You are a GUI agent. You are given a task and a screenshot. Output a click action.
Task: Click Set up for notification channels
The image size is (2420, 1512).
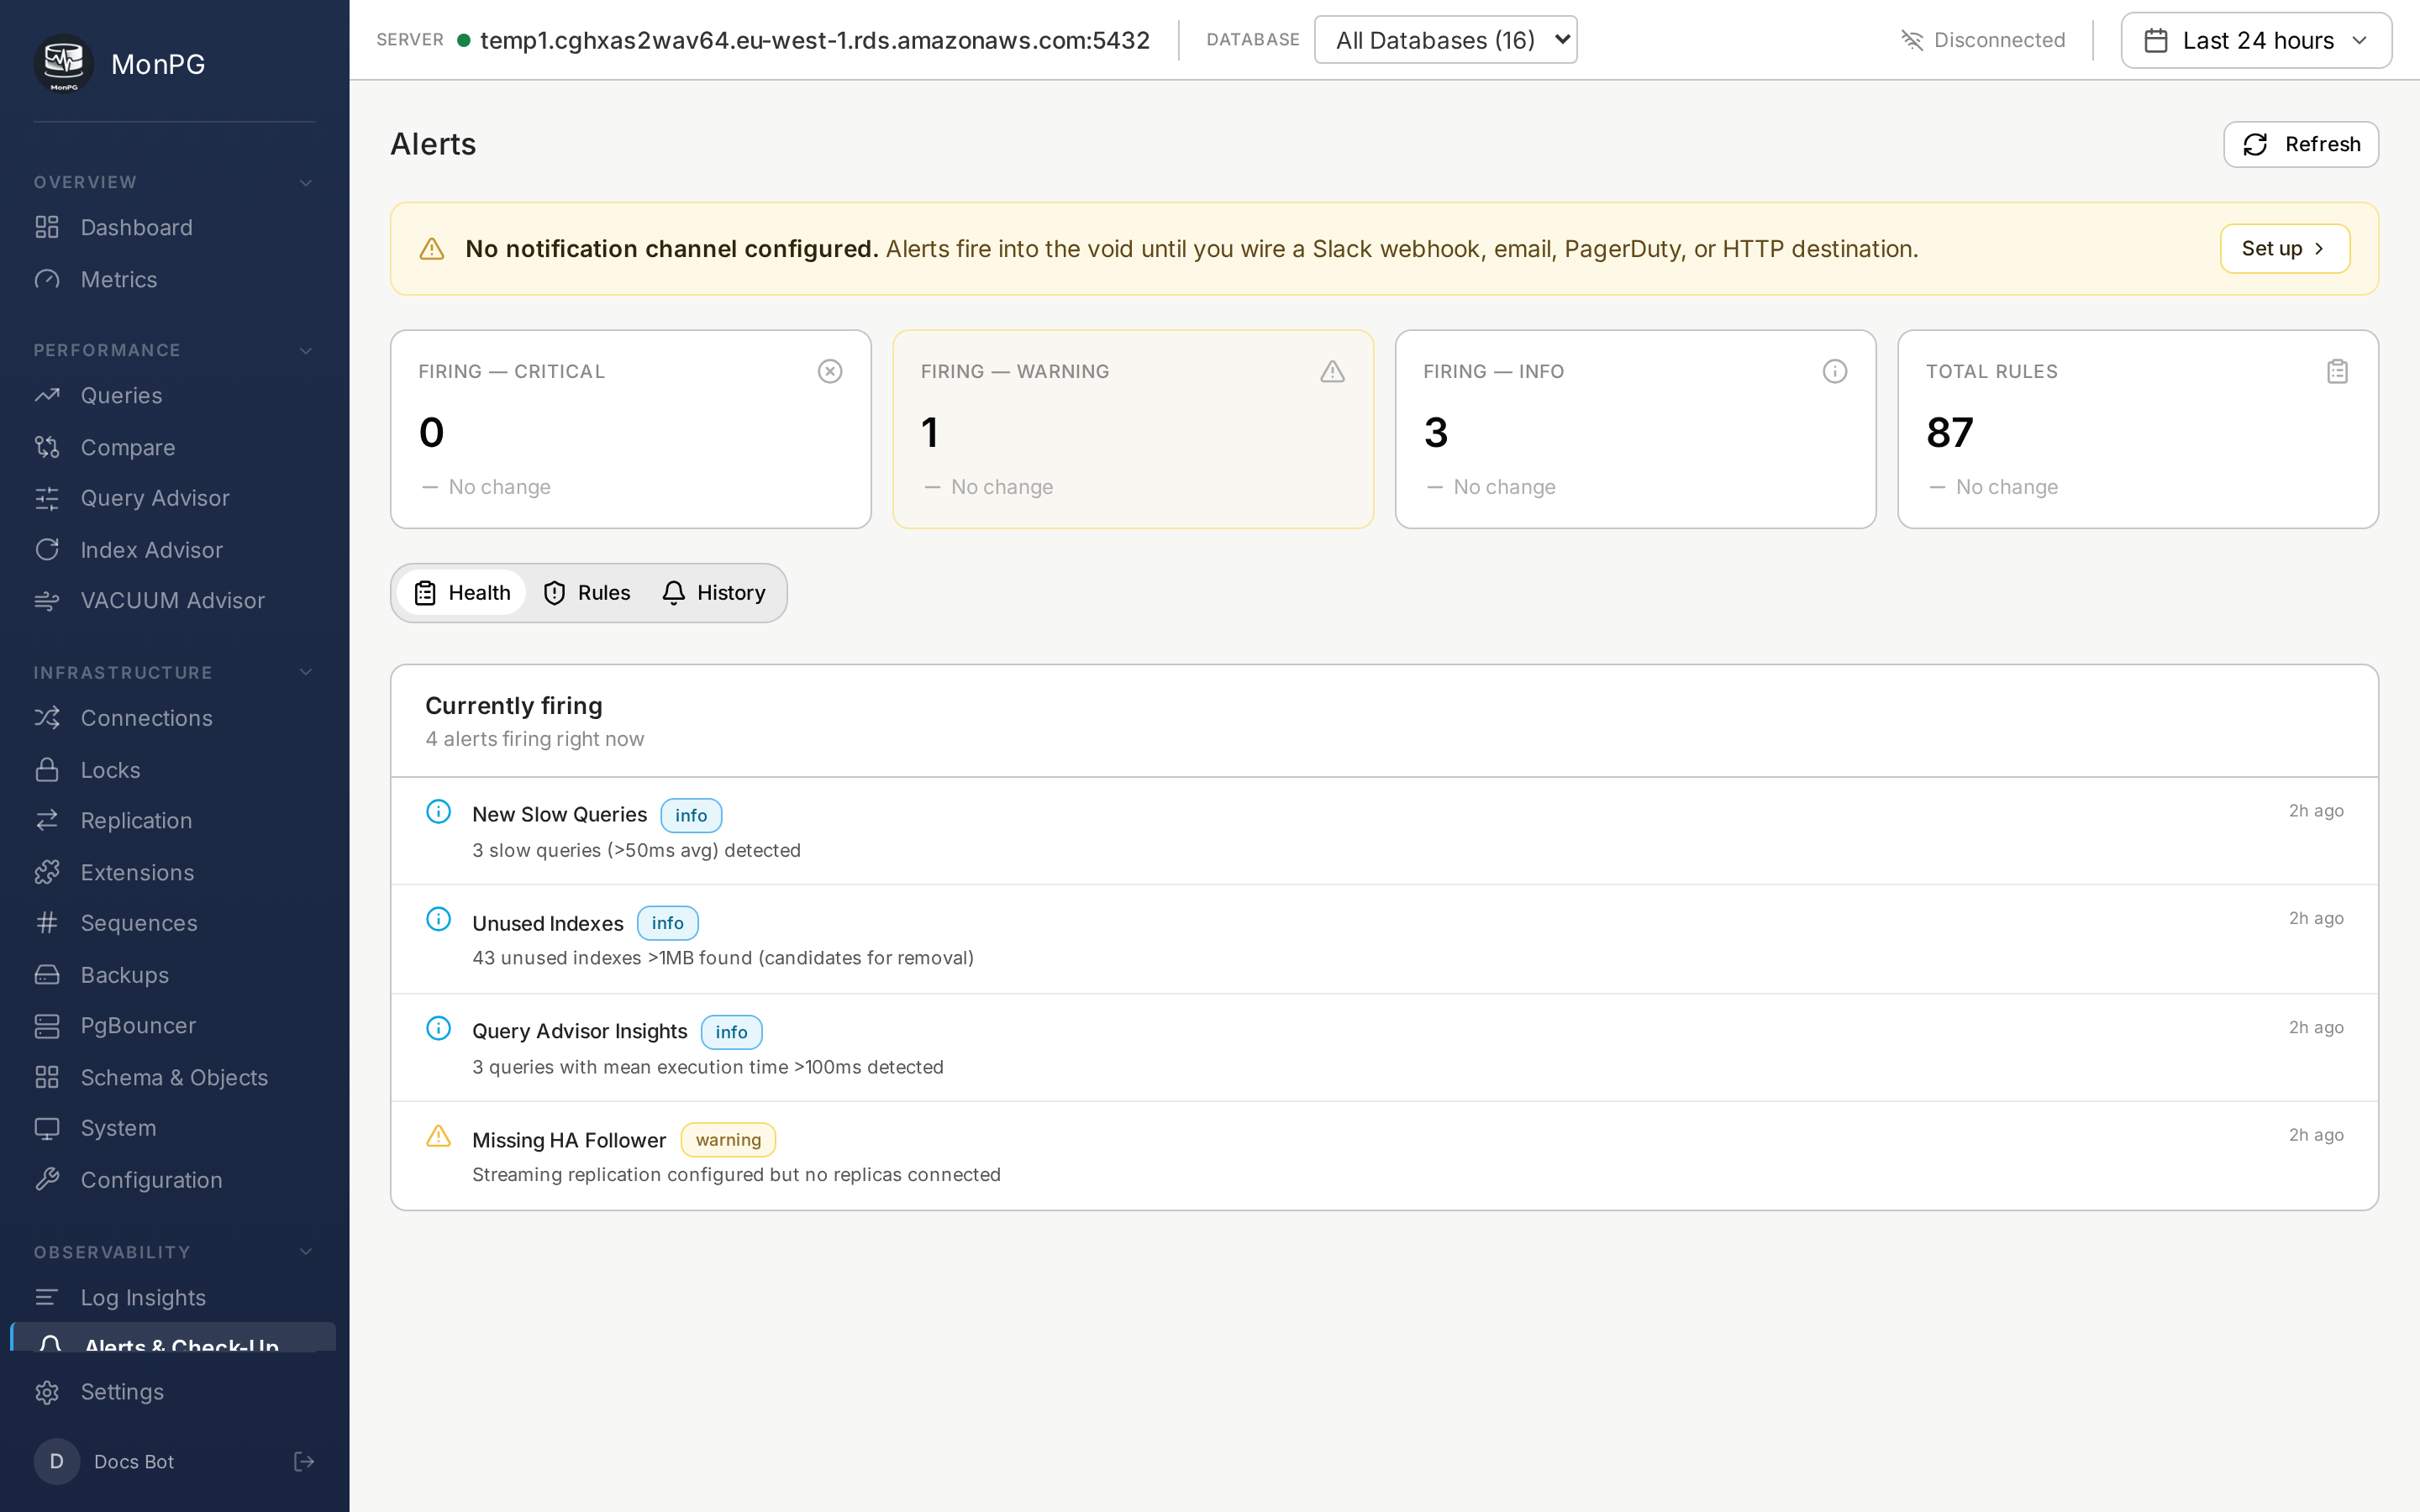[2284, 248]
